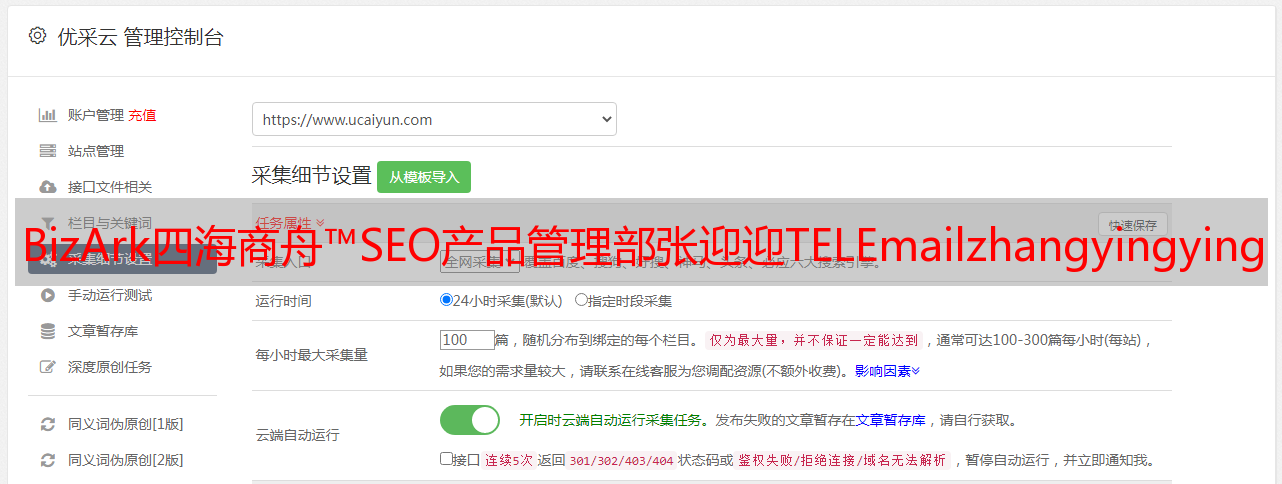The height and width of the screenshot is (484, 1282).
Task: Select the 指定时段采集 radio option
Action: (x=581, y=300)
